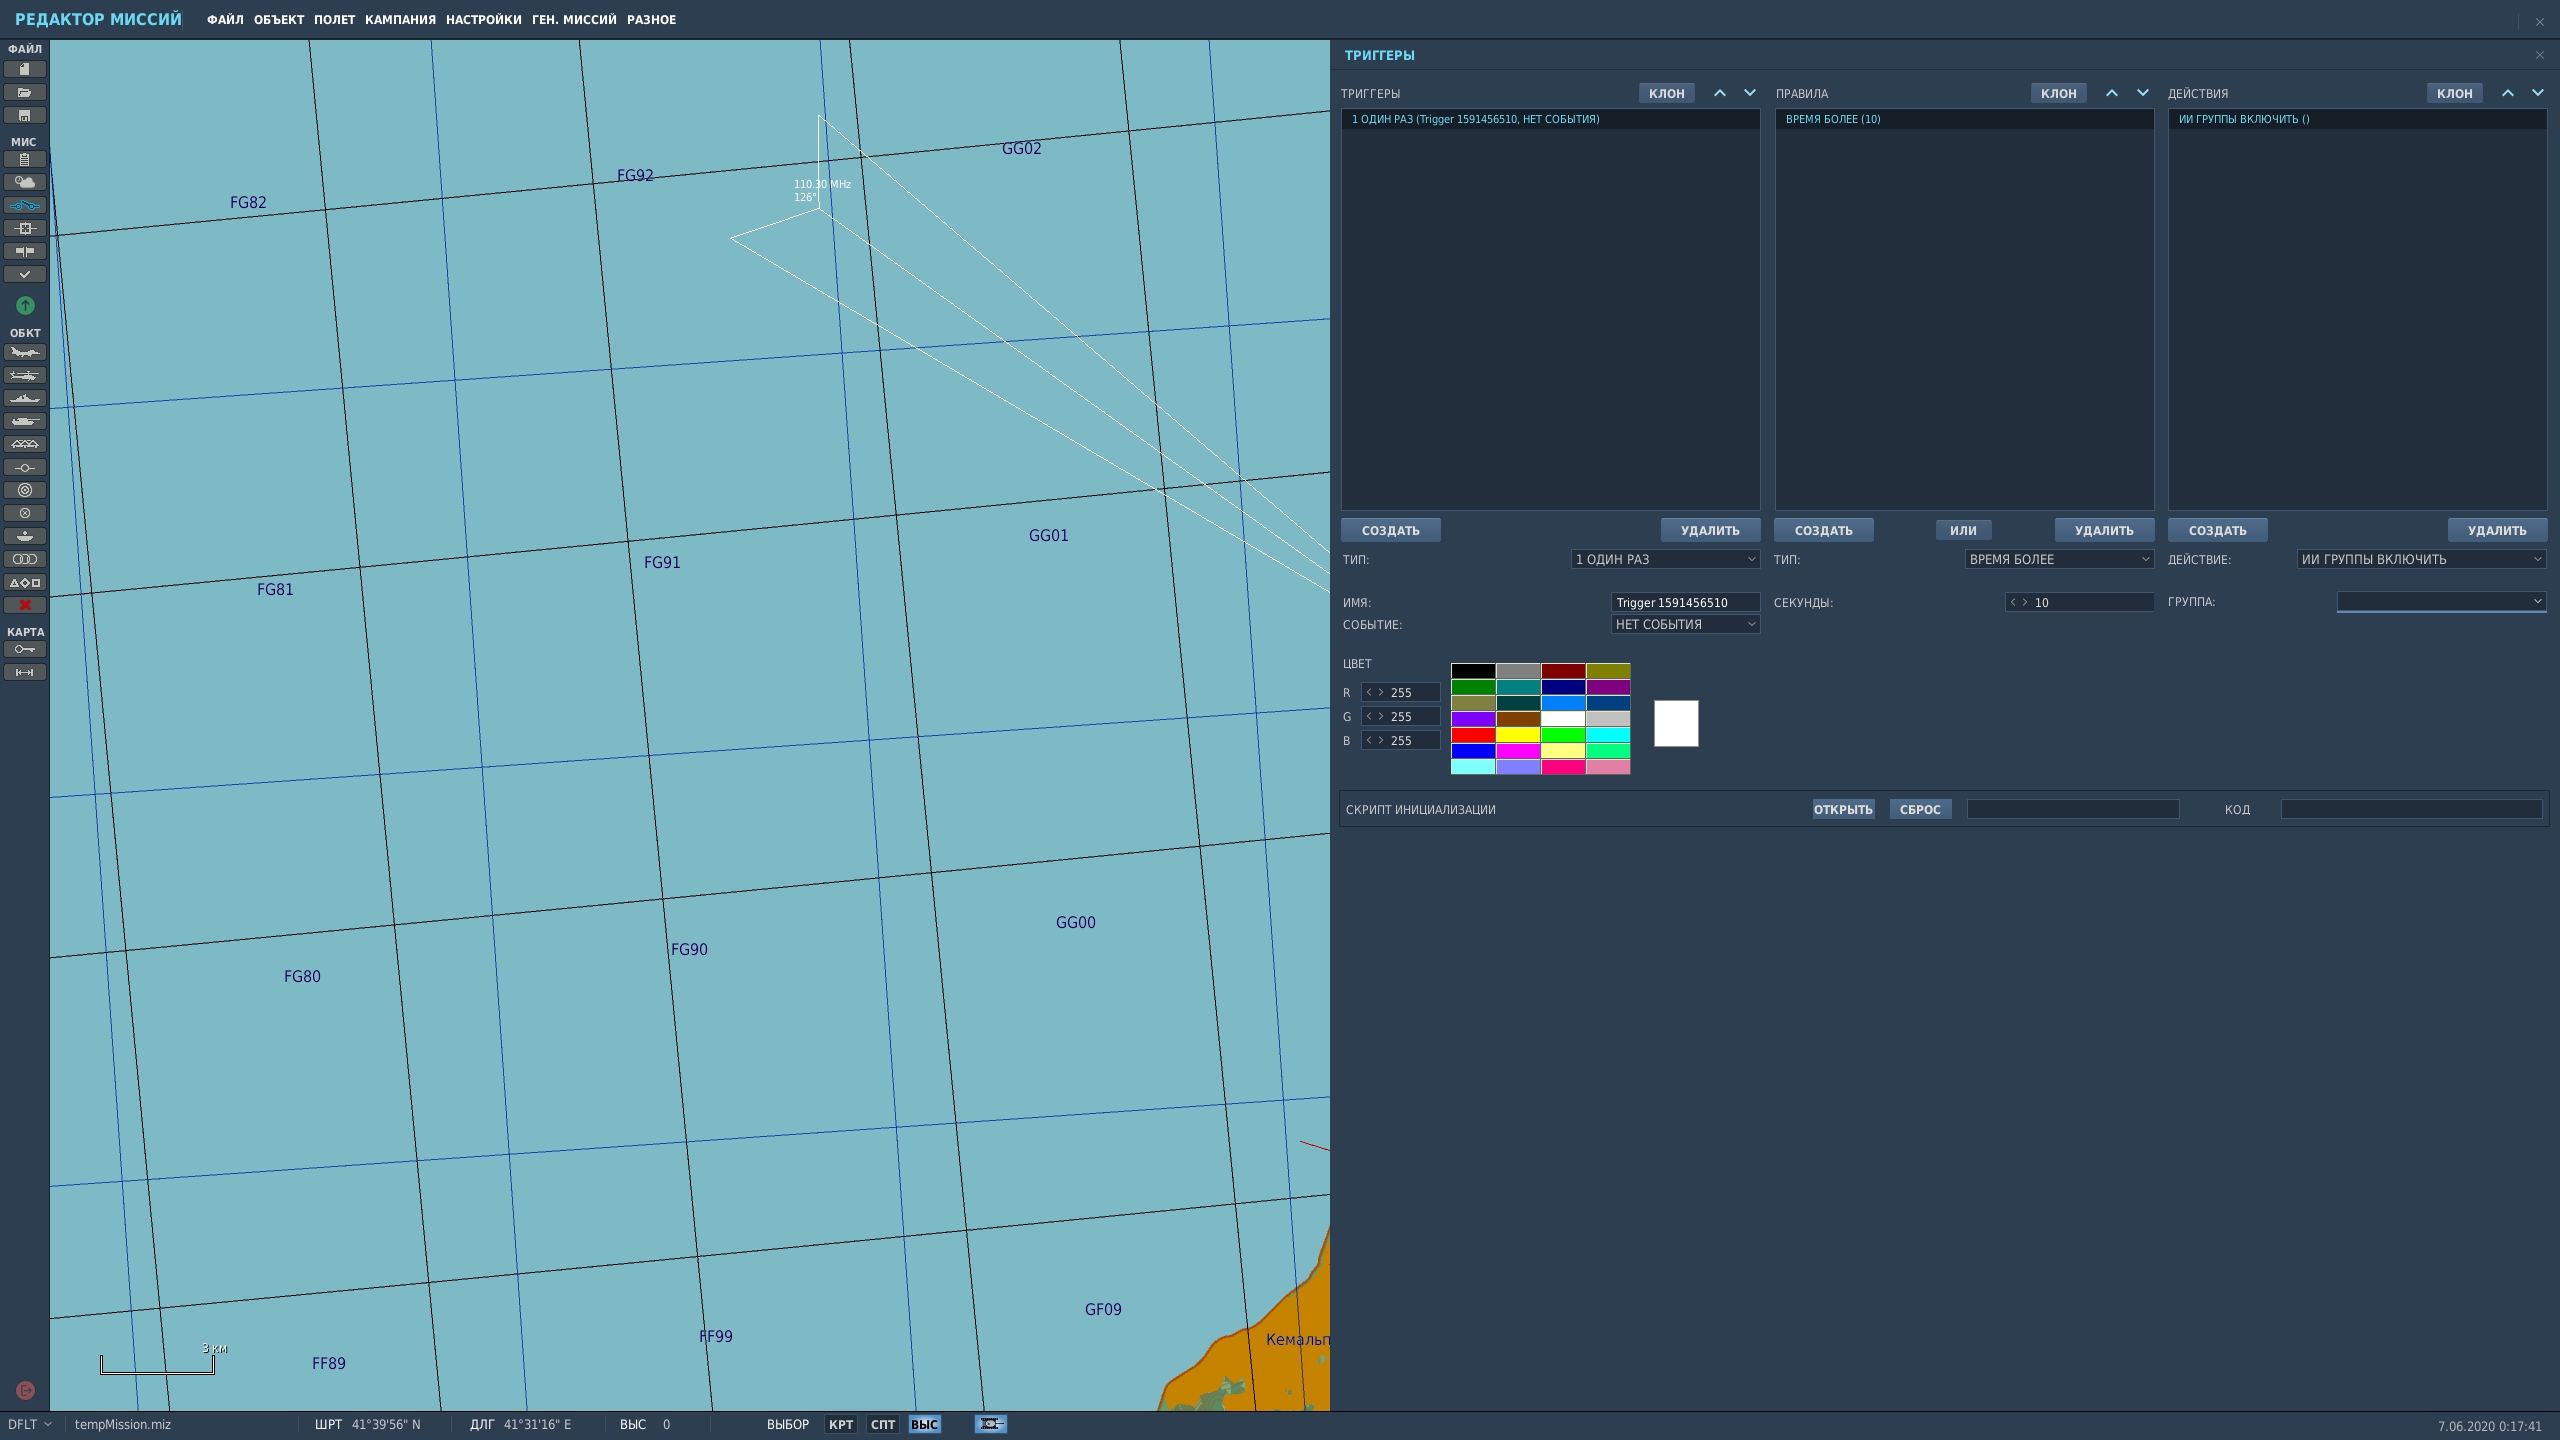
Task: Select the triggers tool icon
Action: pyautogui.click(x=25, y=205)
